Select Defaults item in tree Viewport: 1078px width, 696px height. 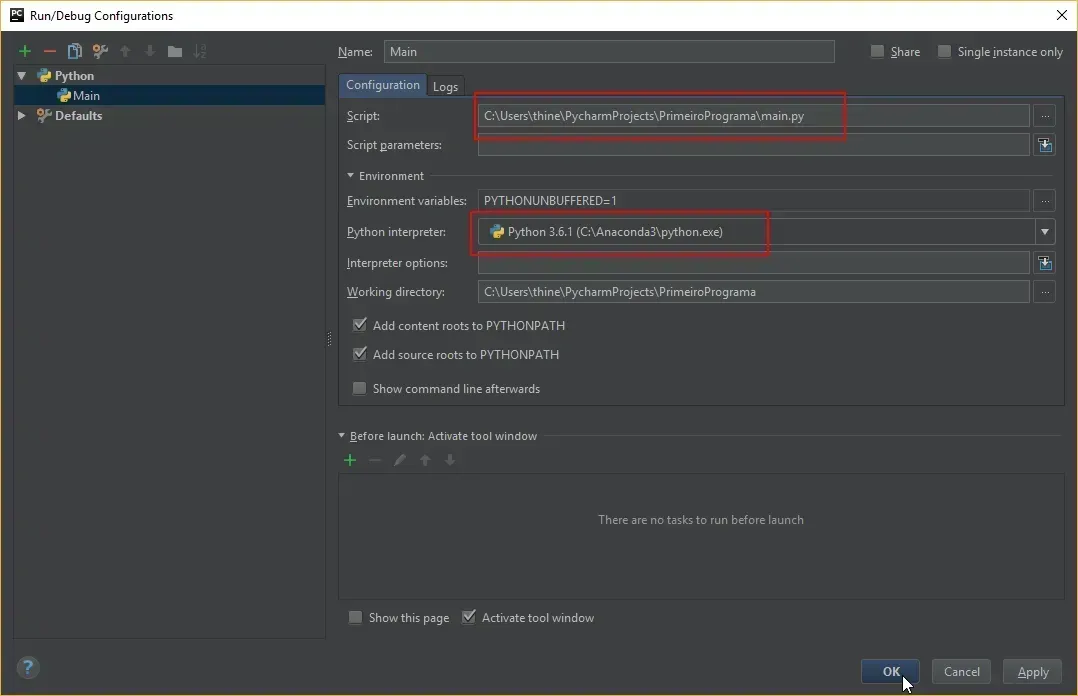pyautogui.click(x=78, y=116)
